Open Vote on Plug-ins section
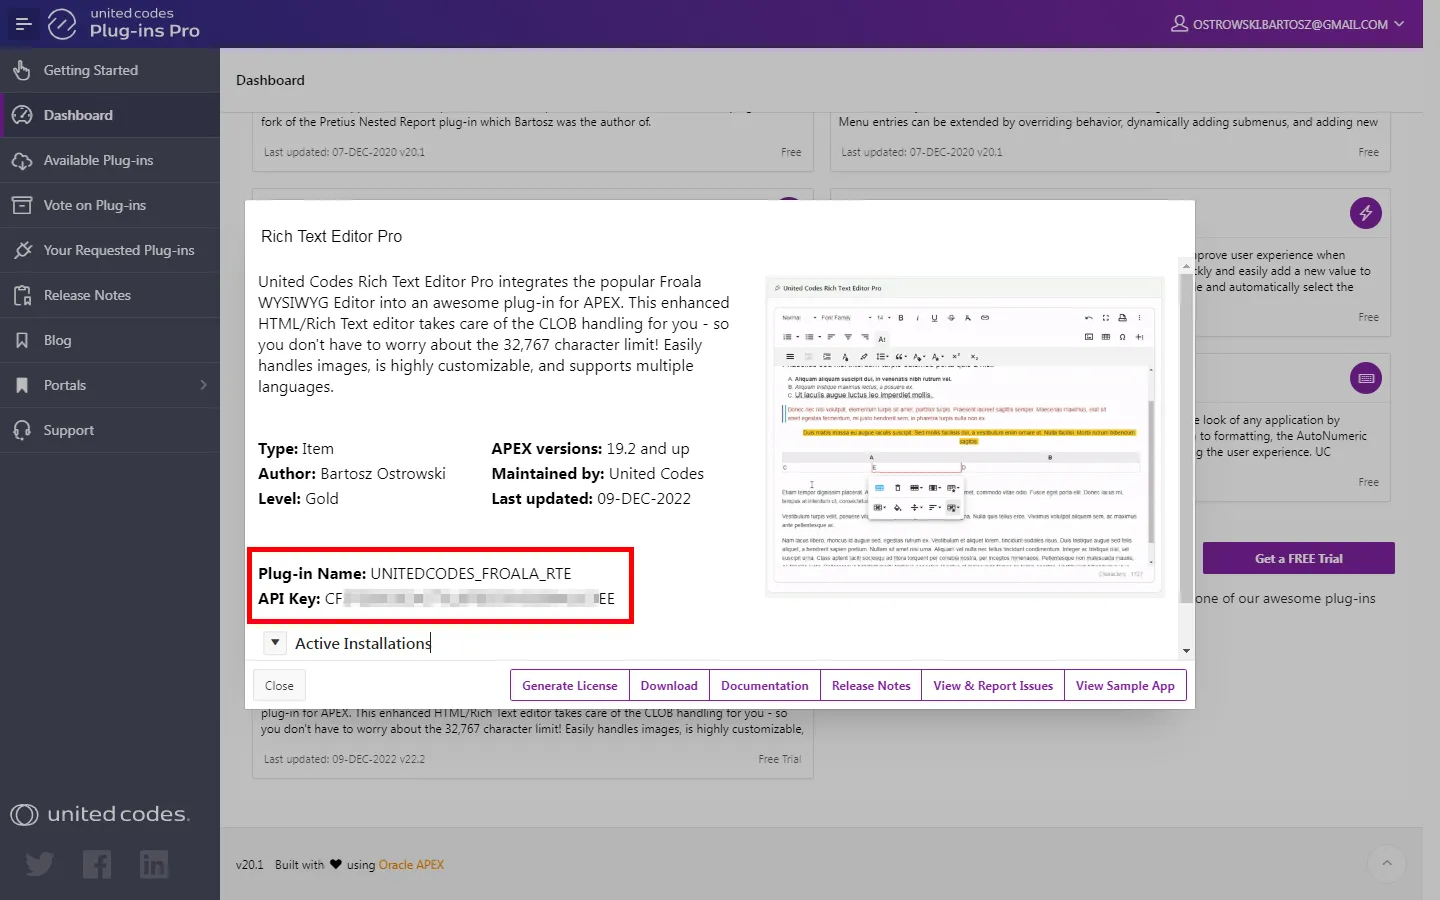The height and width of the screenshot is (900, 1440). click(x=94, y=205)
